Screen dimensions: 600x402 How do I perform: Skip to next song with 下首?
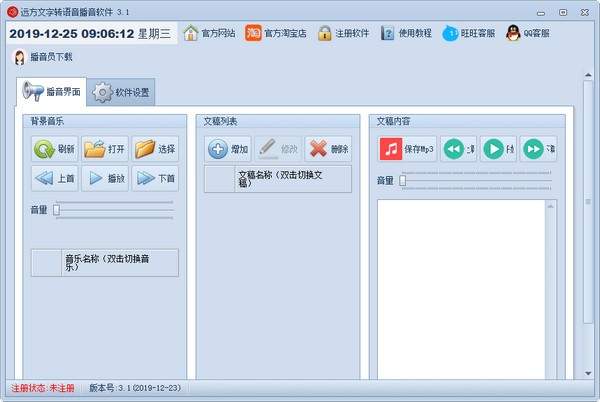pyautogui.click(x=155, y=179)
